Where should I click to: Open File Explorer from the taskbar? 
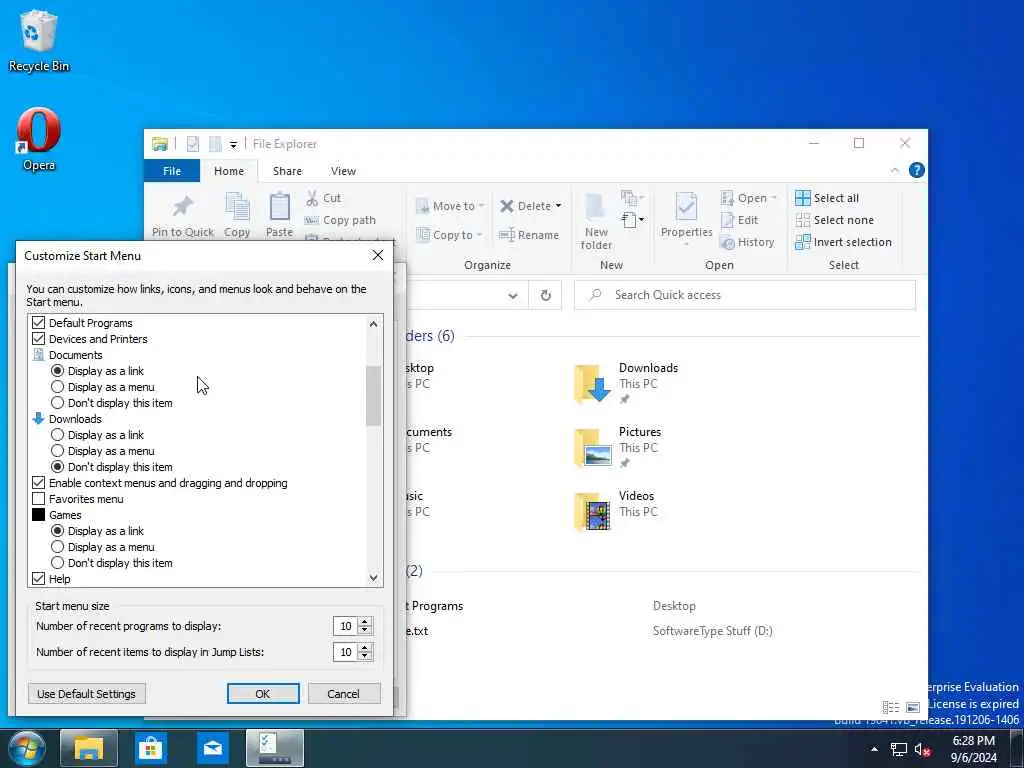(x=89, y=748)
